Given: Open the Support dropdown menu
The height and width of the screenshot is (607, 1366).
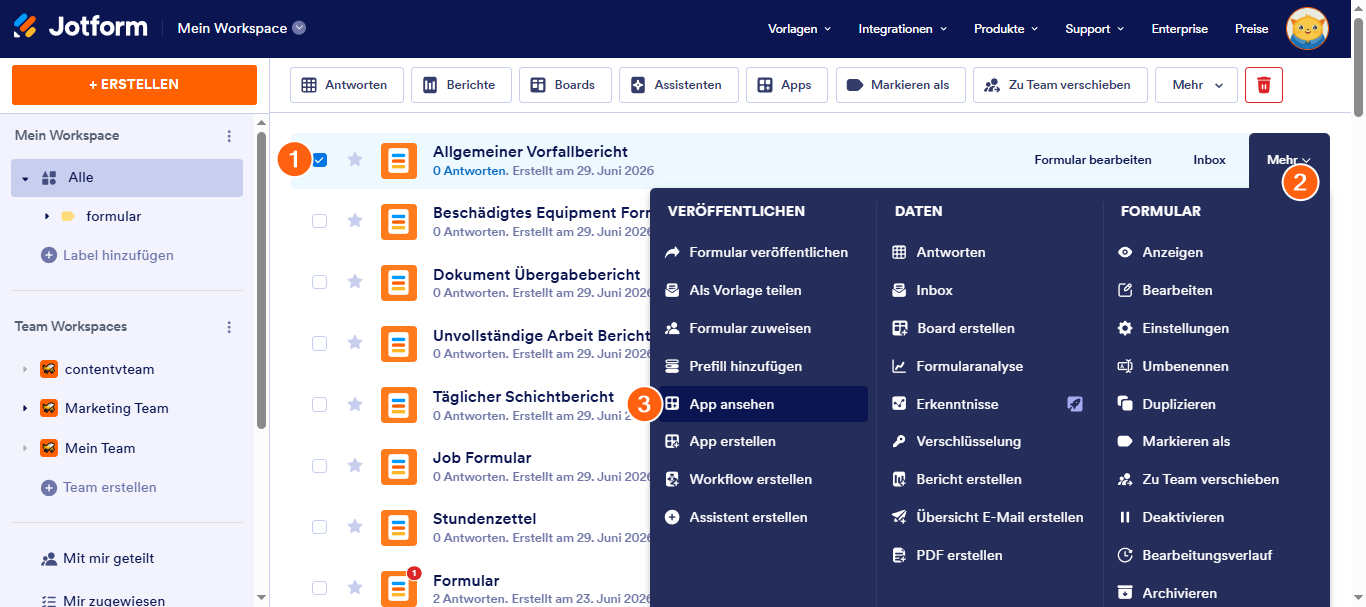Looking at the screenshot, I should coord(1095,29).
